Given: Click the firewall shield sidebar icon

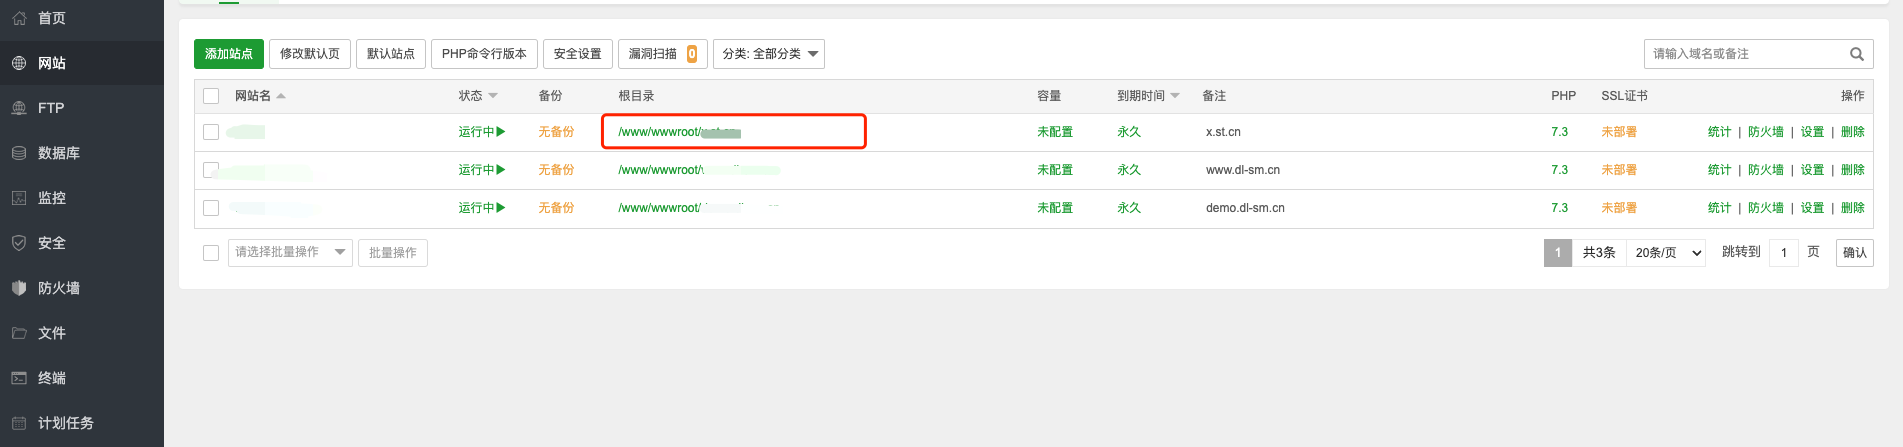Looking at the screenshot, I should click(19, 288).
